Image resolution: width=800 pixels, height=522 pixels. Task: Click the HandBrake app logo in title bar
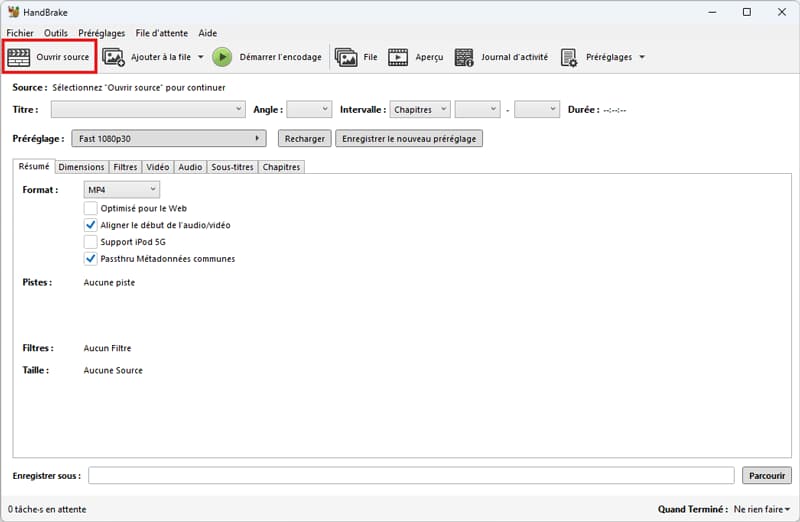point(13,12)
